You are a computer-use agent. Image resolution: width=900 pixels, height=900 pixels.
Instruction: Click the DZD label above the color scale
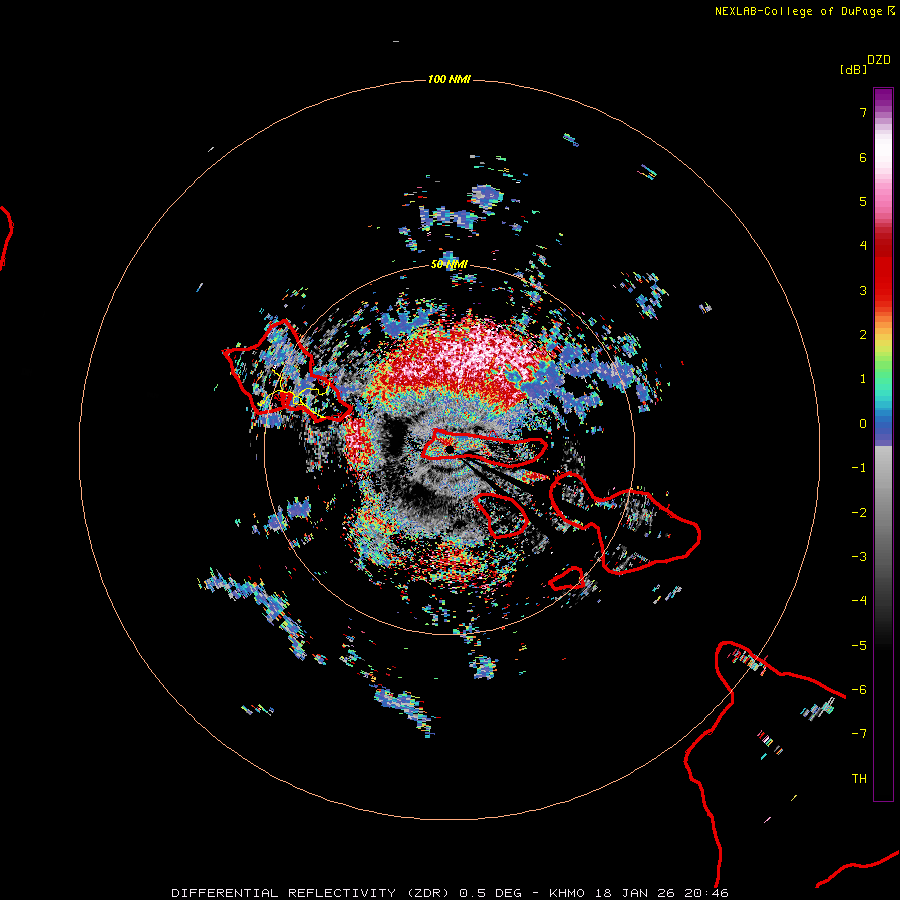point(879,60)
